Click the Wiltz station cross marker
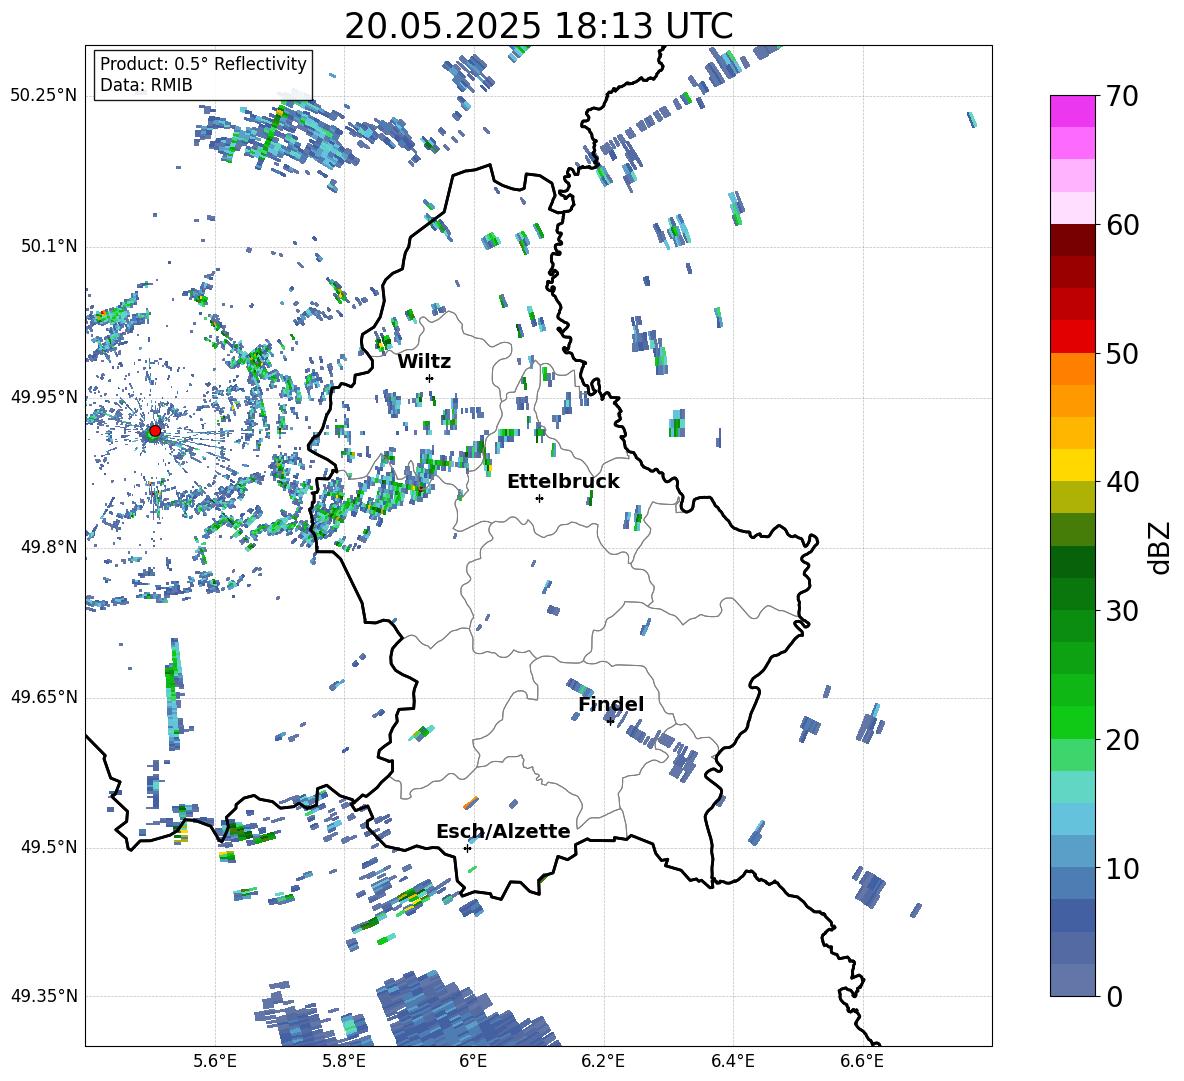Image resolution: width=1184 pixels, height=1081 pixels. tap(430, 378)
